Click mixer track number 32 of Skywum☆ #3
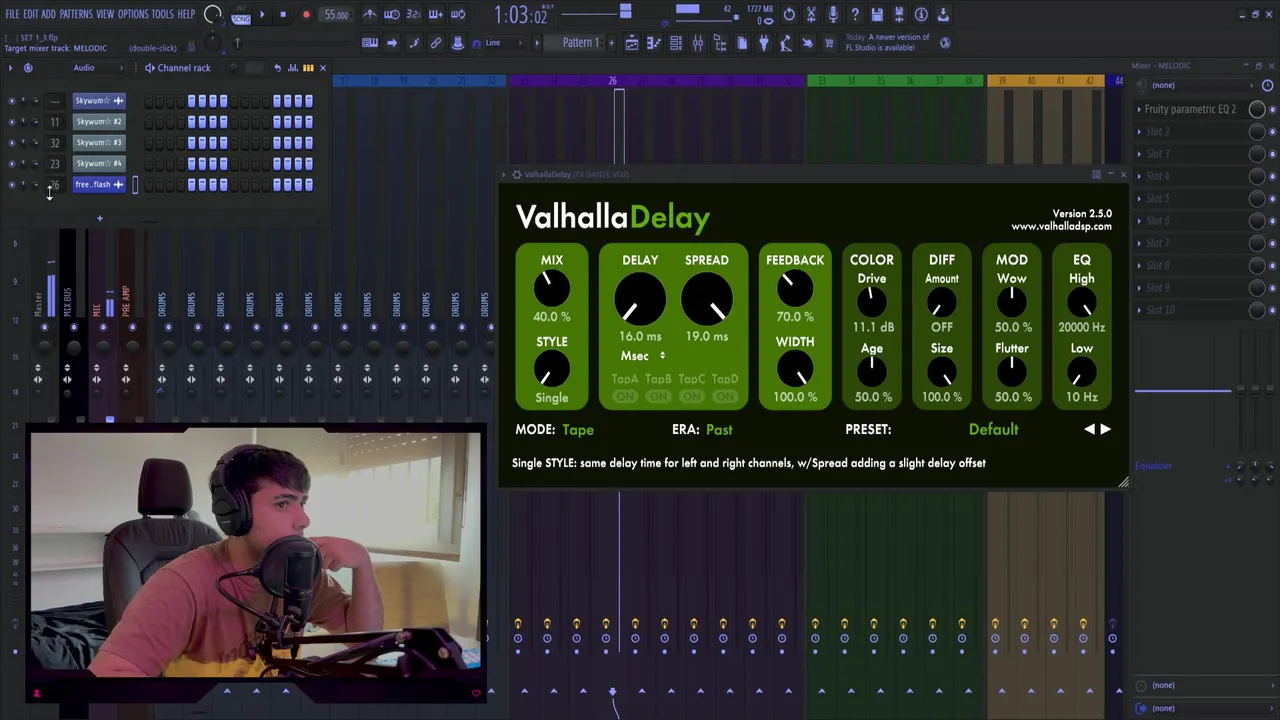The image size is (1280, 720). (x=55, y=142)
